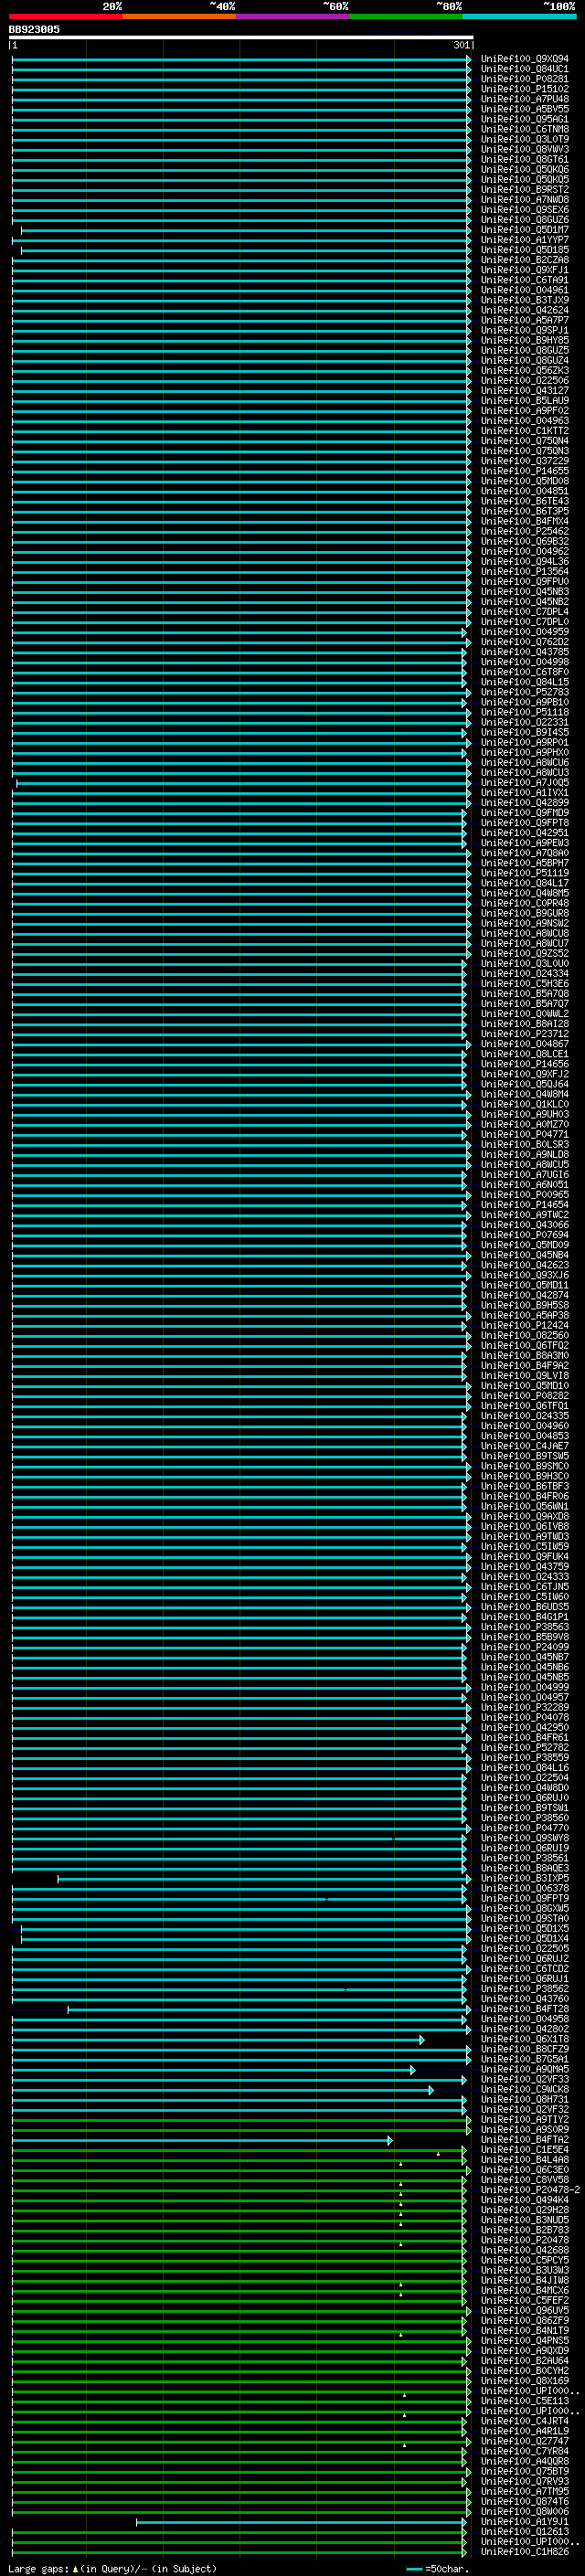Click hit label UniRef100_Q8GT61
Screen dimensions: 585x2576
pyautogui.click(x=524, y=160)
